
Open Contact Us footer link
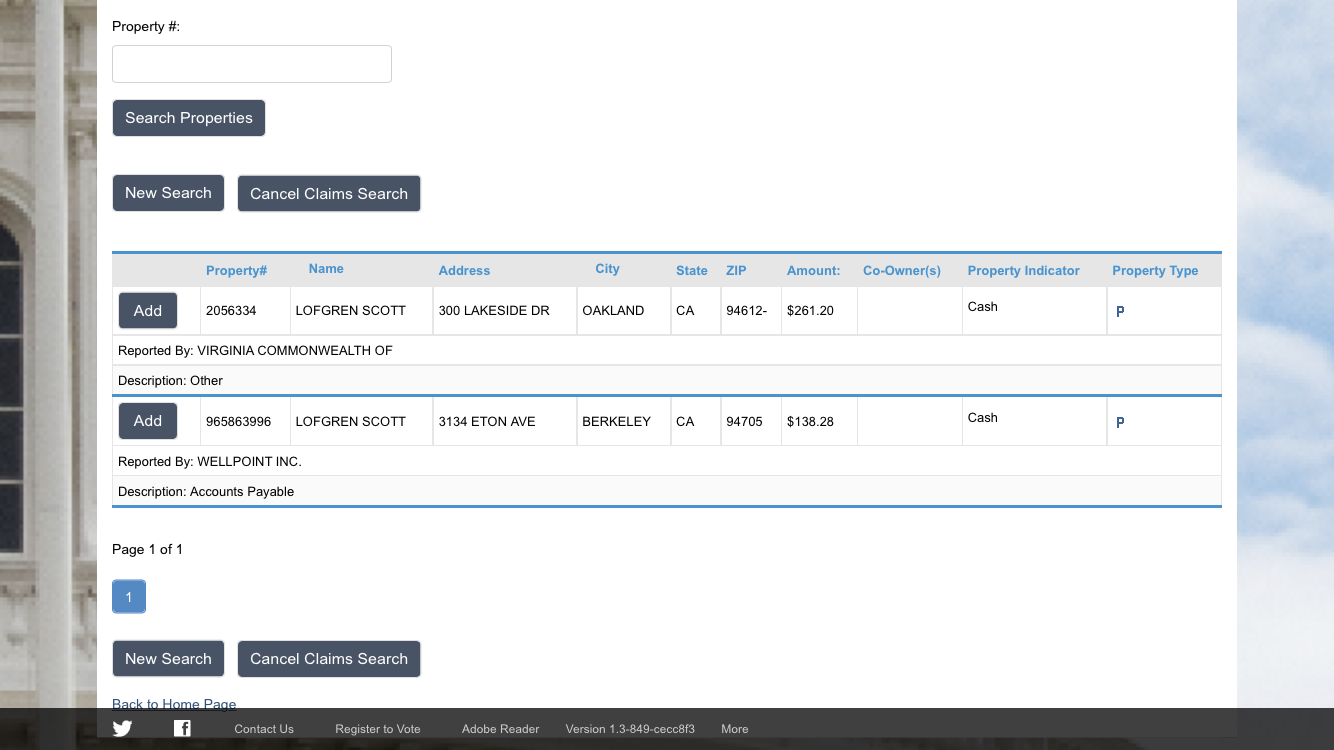coord(264,729)
